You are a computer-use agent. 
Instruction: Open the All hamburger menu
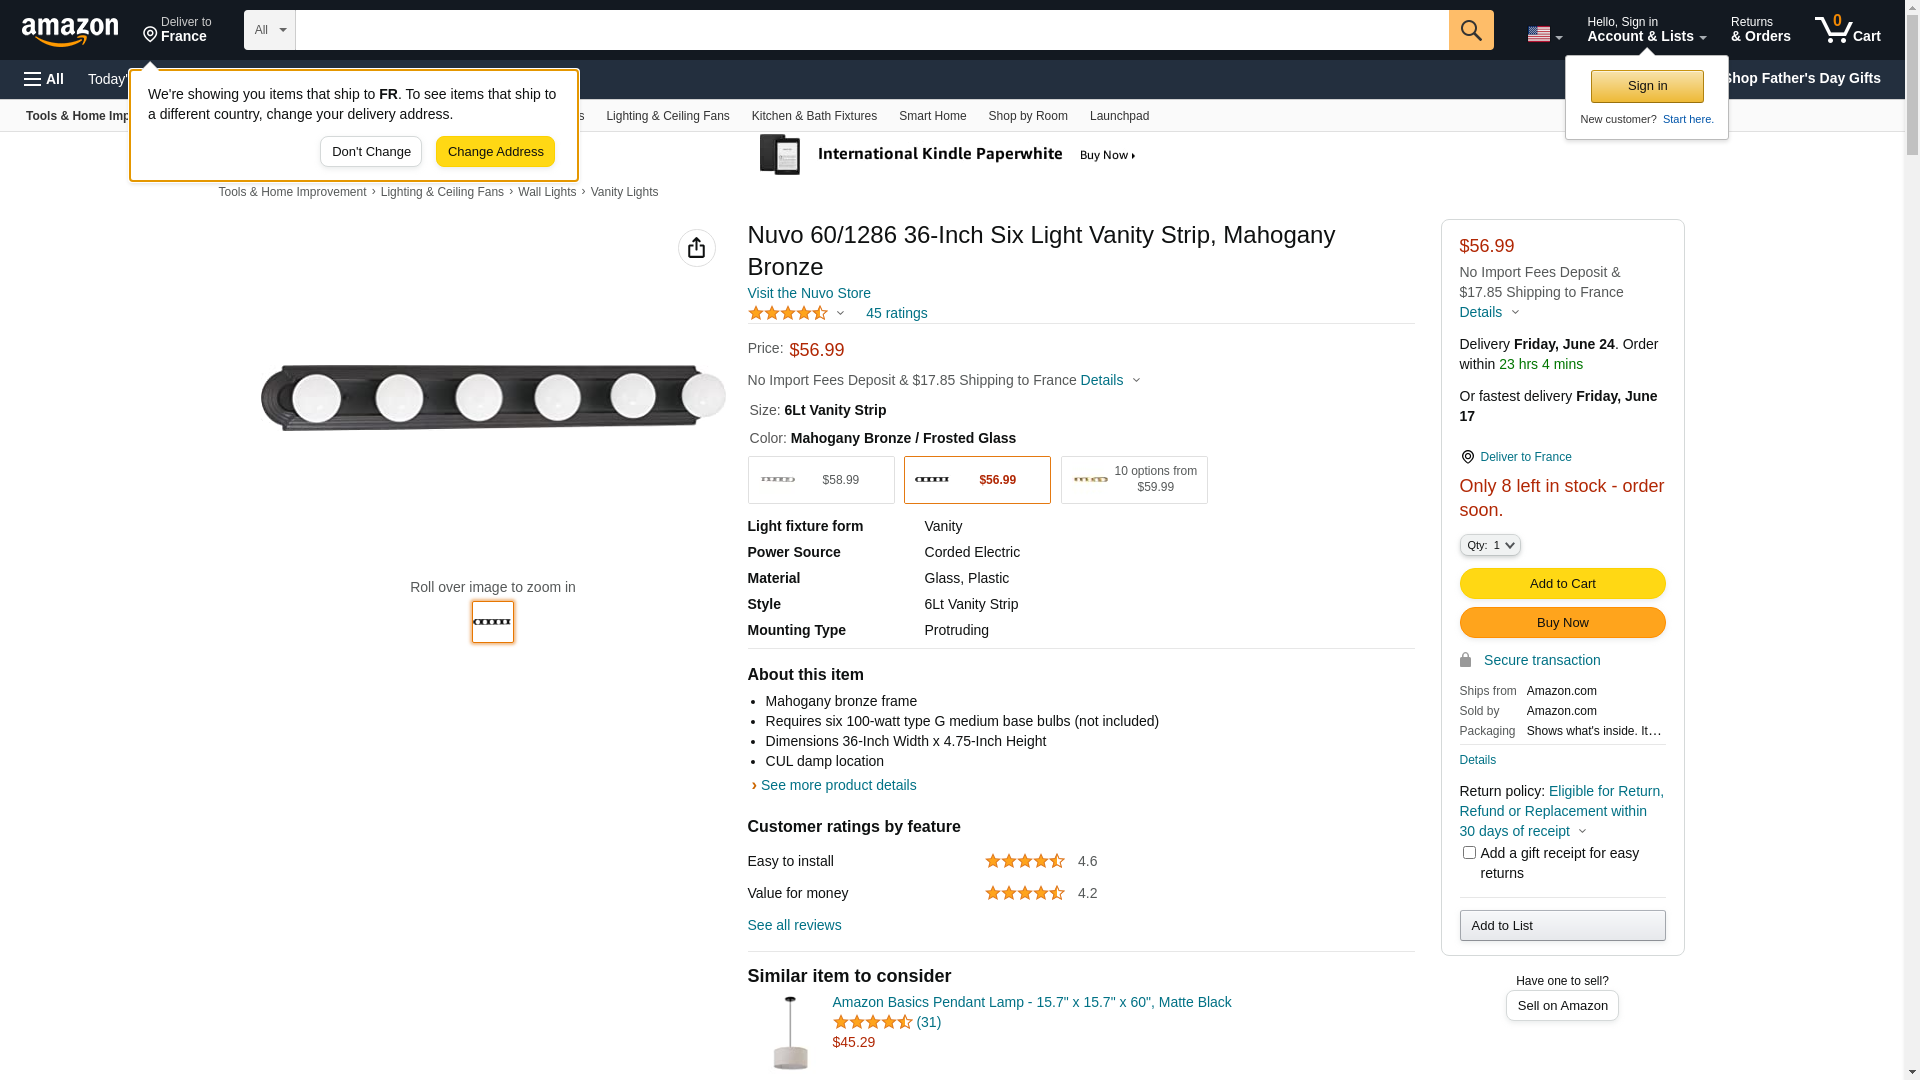click(44, 79)
